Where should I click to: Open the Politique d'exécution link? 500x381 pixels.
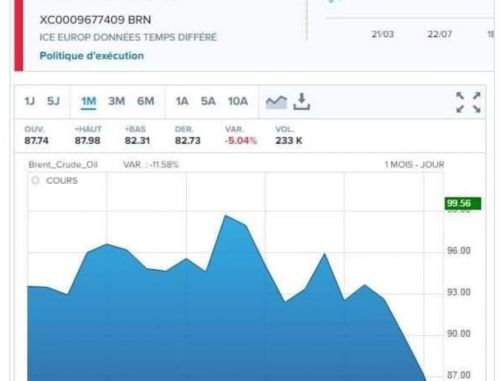click(92, 56)
